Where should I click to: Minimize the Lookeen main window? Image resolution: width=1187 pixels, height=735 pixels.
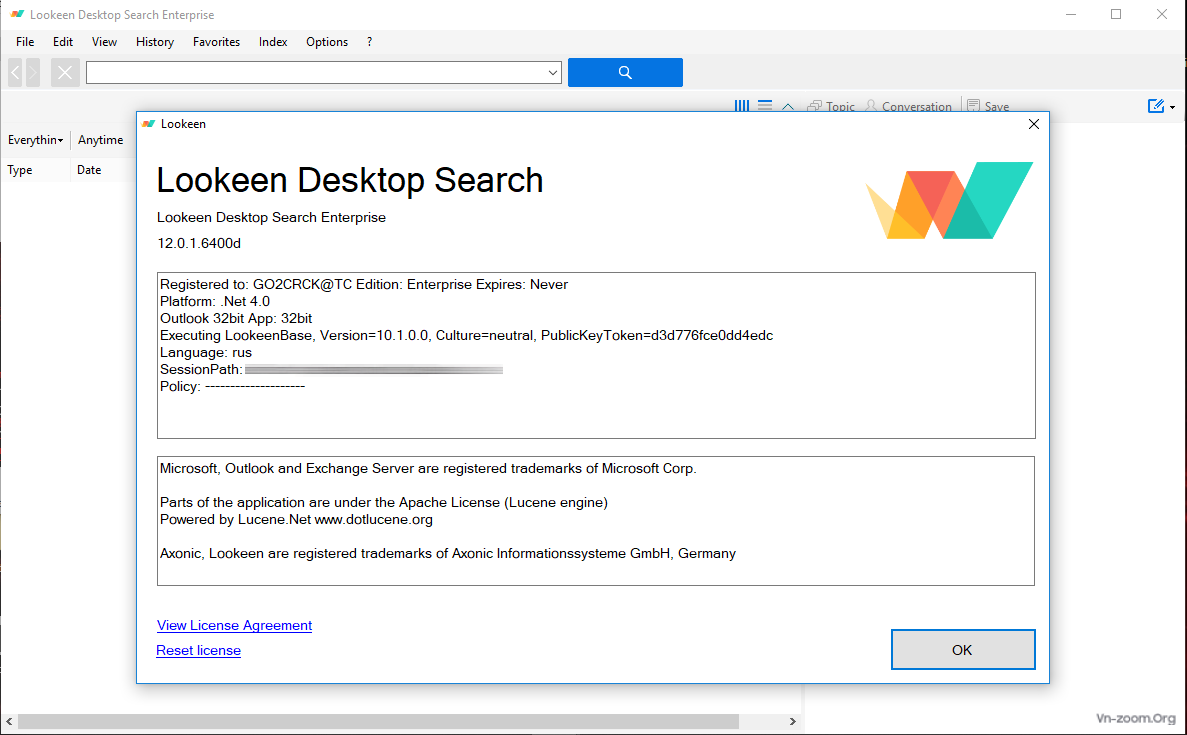[1070, 14]
